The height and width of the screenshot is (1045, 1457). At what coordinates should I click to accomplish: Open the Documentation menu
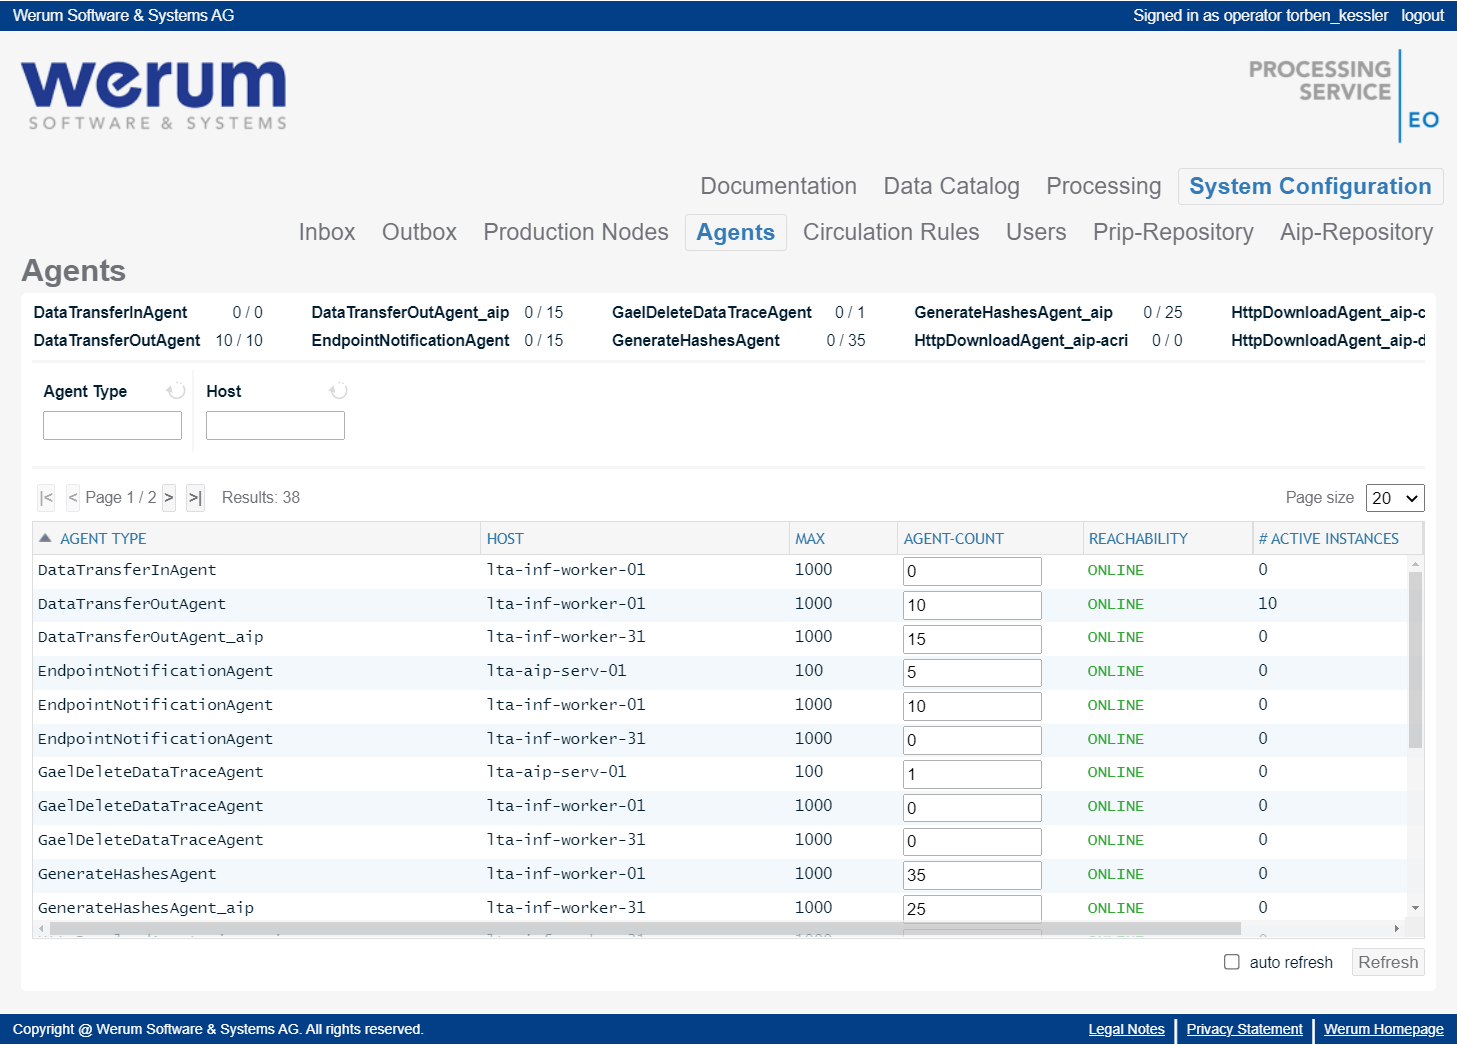click(x=778, y=186)
